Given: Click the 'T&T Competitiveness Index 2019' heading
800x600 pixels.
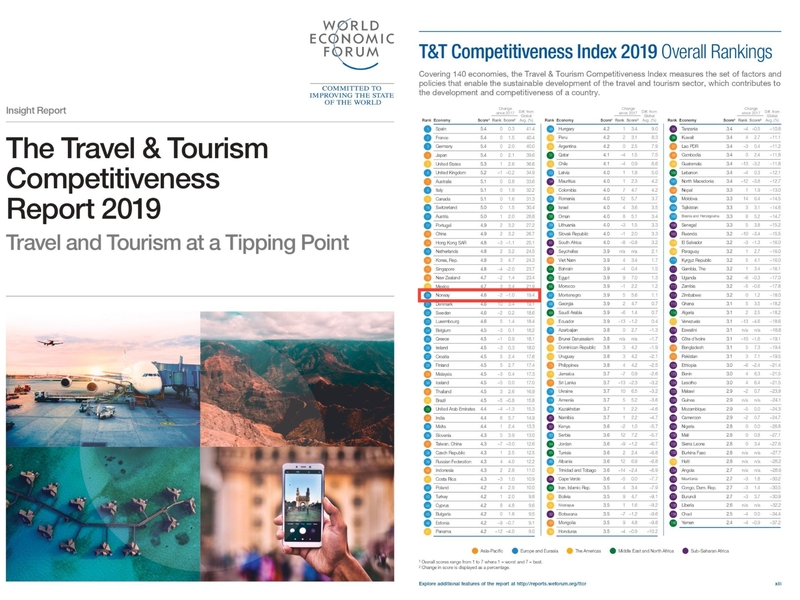Looking at the screenshot, I should click(x=538, y=52).
